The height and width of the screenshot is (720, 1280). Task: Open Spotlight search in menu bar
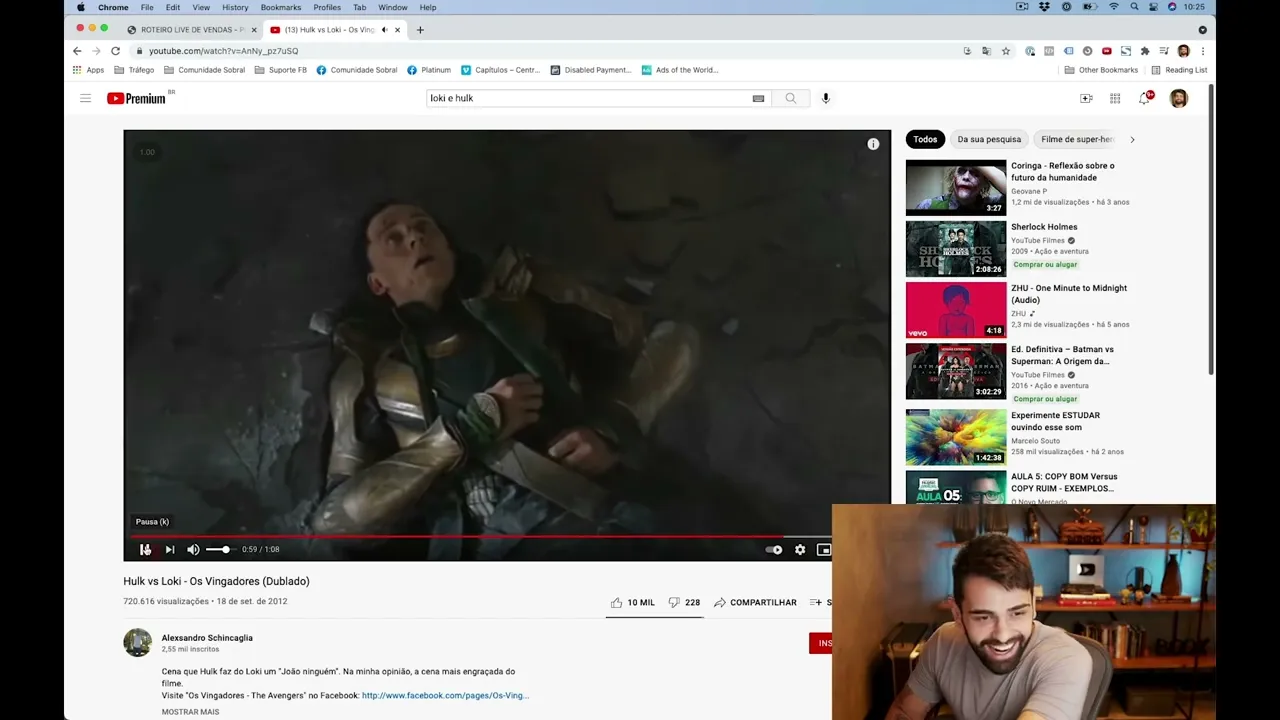1134,7
